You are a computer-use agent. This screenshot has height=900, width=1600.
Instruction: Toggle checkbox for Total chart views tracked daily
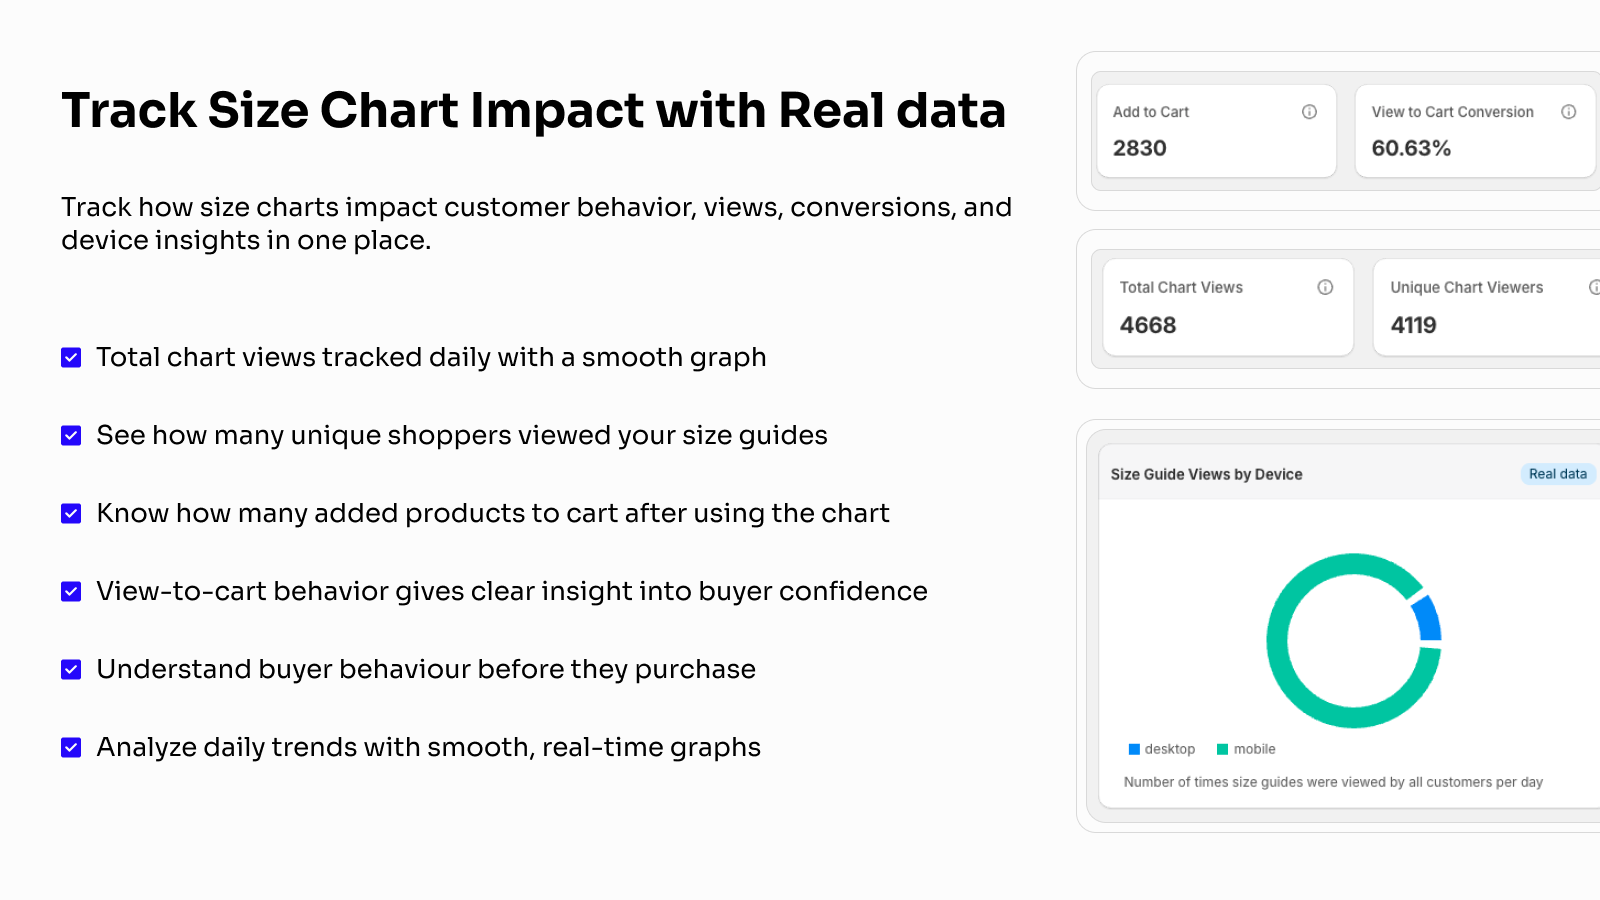(x=71, y=357)
